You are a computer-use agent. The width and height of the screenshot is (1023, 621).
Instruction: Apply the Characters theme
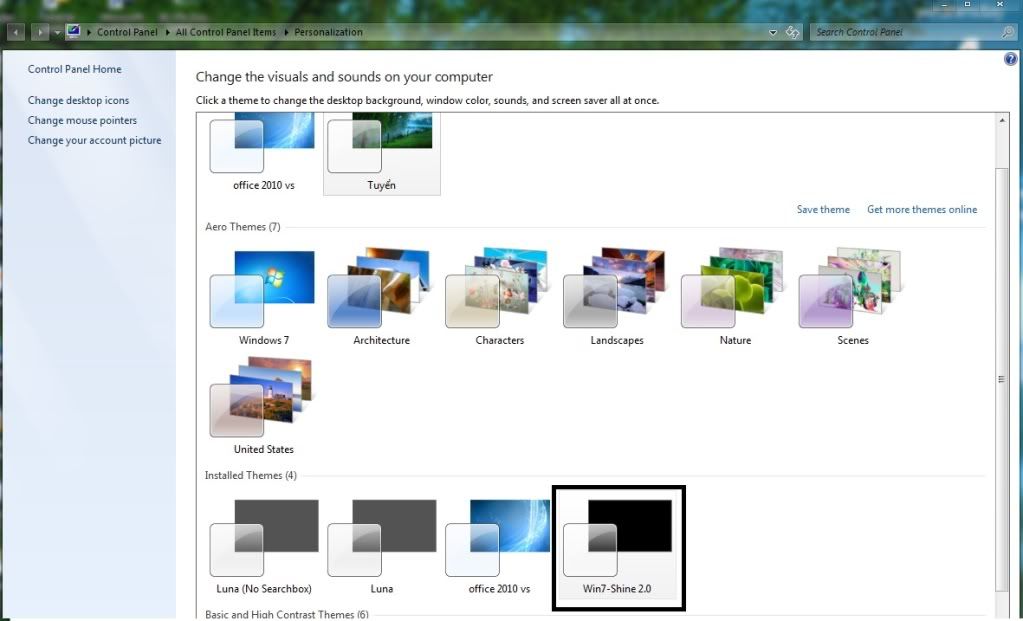[x=499, y=297]
